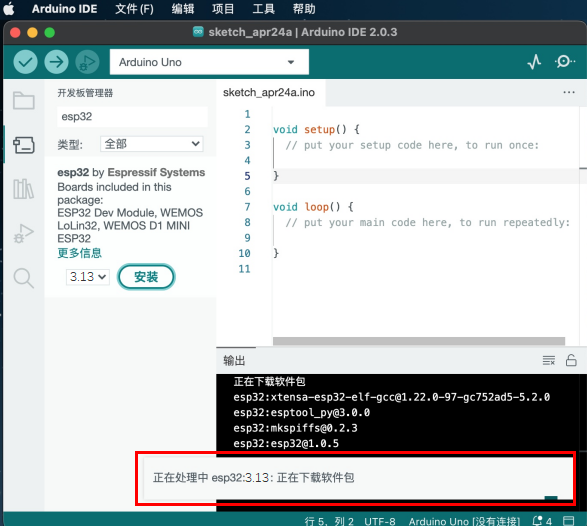Open the Sketchbook folder sidebar icon
The width and height of the screenshot is (587, 526).
(x=24, y=100)
